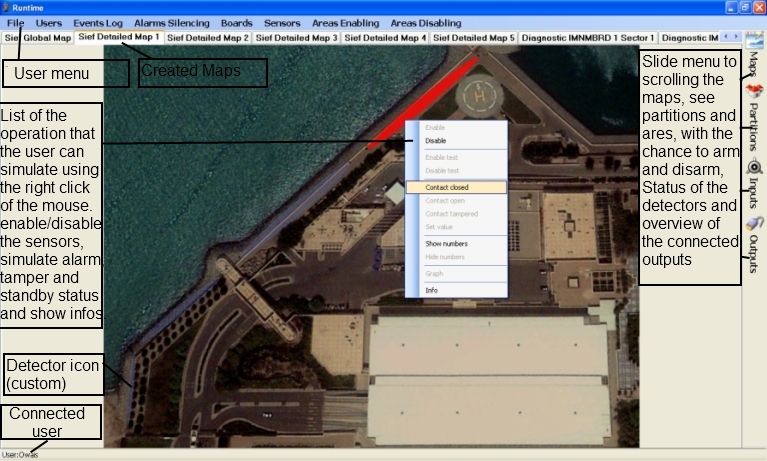767x461 pixels.
Task: Expand the Areas Enabling menu
Action: point(346,22)
